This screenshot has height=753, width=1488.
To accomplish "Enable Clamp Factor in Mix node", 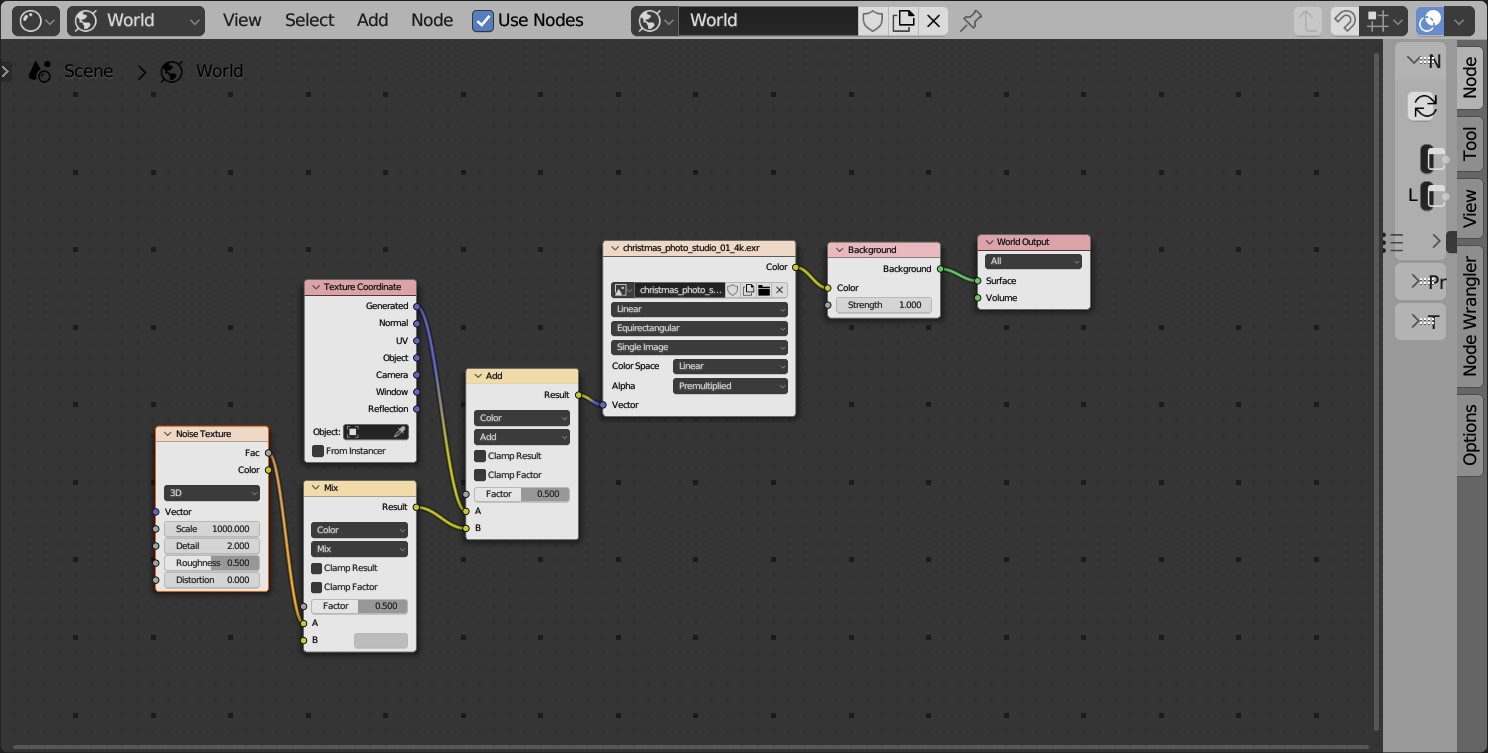I will (317, 587).
